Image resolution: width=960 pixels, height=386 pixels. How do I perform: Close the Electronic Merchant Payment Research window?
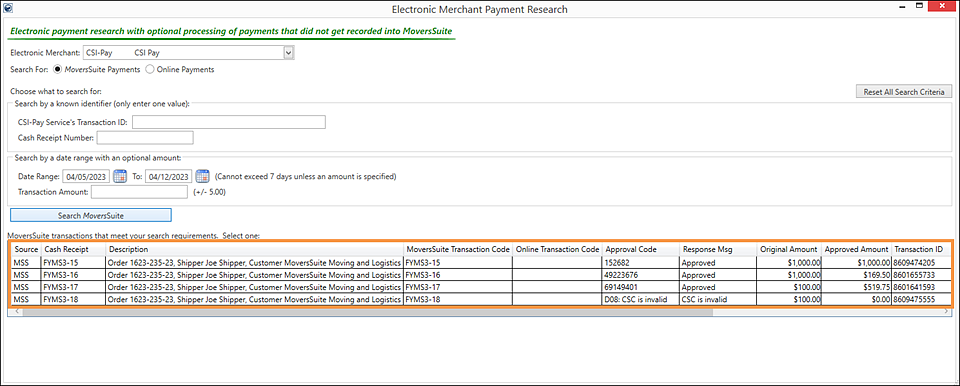click(941, 7)
